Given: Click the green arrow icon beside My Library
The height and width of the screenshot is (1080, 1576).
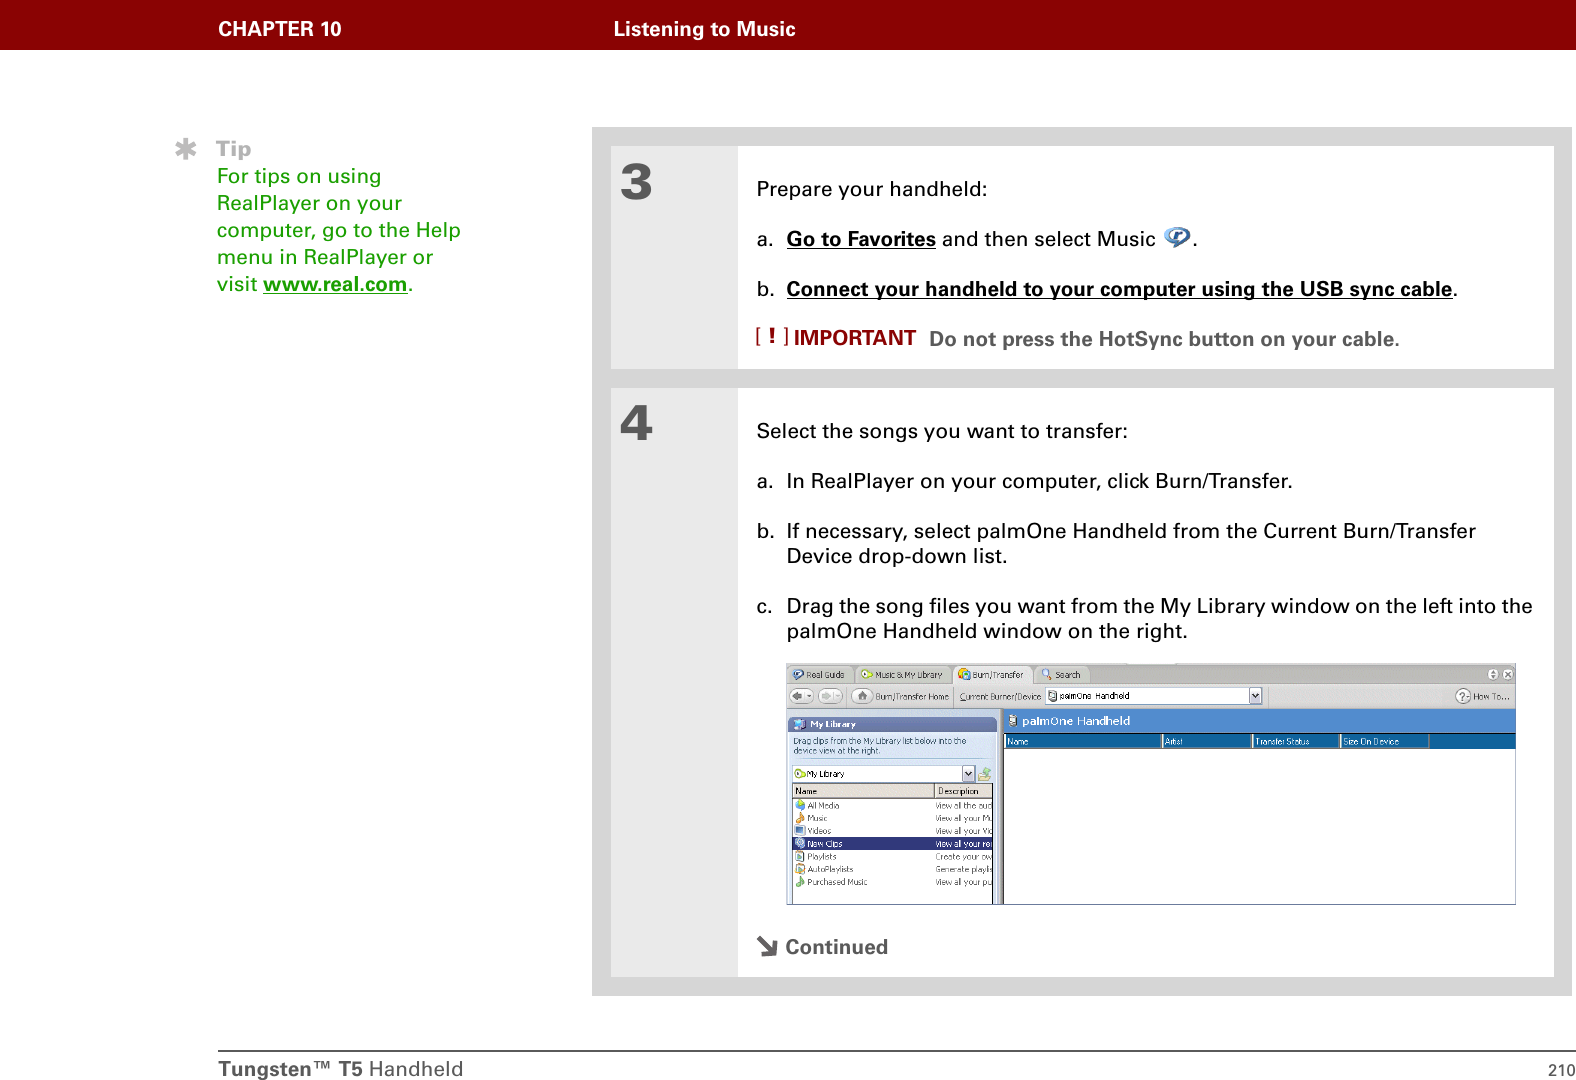Looking at the screenshot, I should (x=985, y=774).
